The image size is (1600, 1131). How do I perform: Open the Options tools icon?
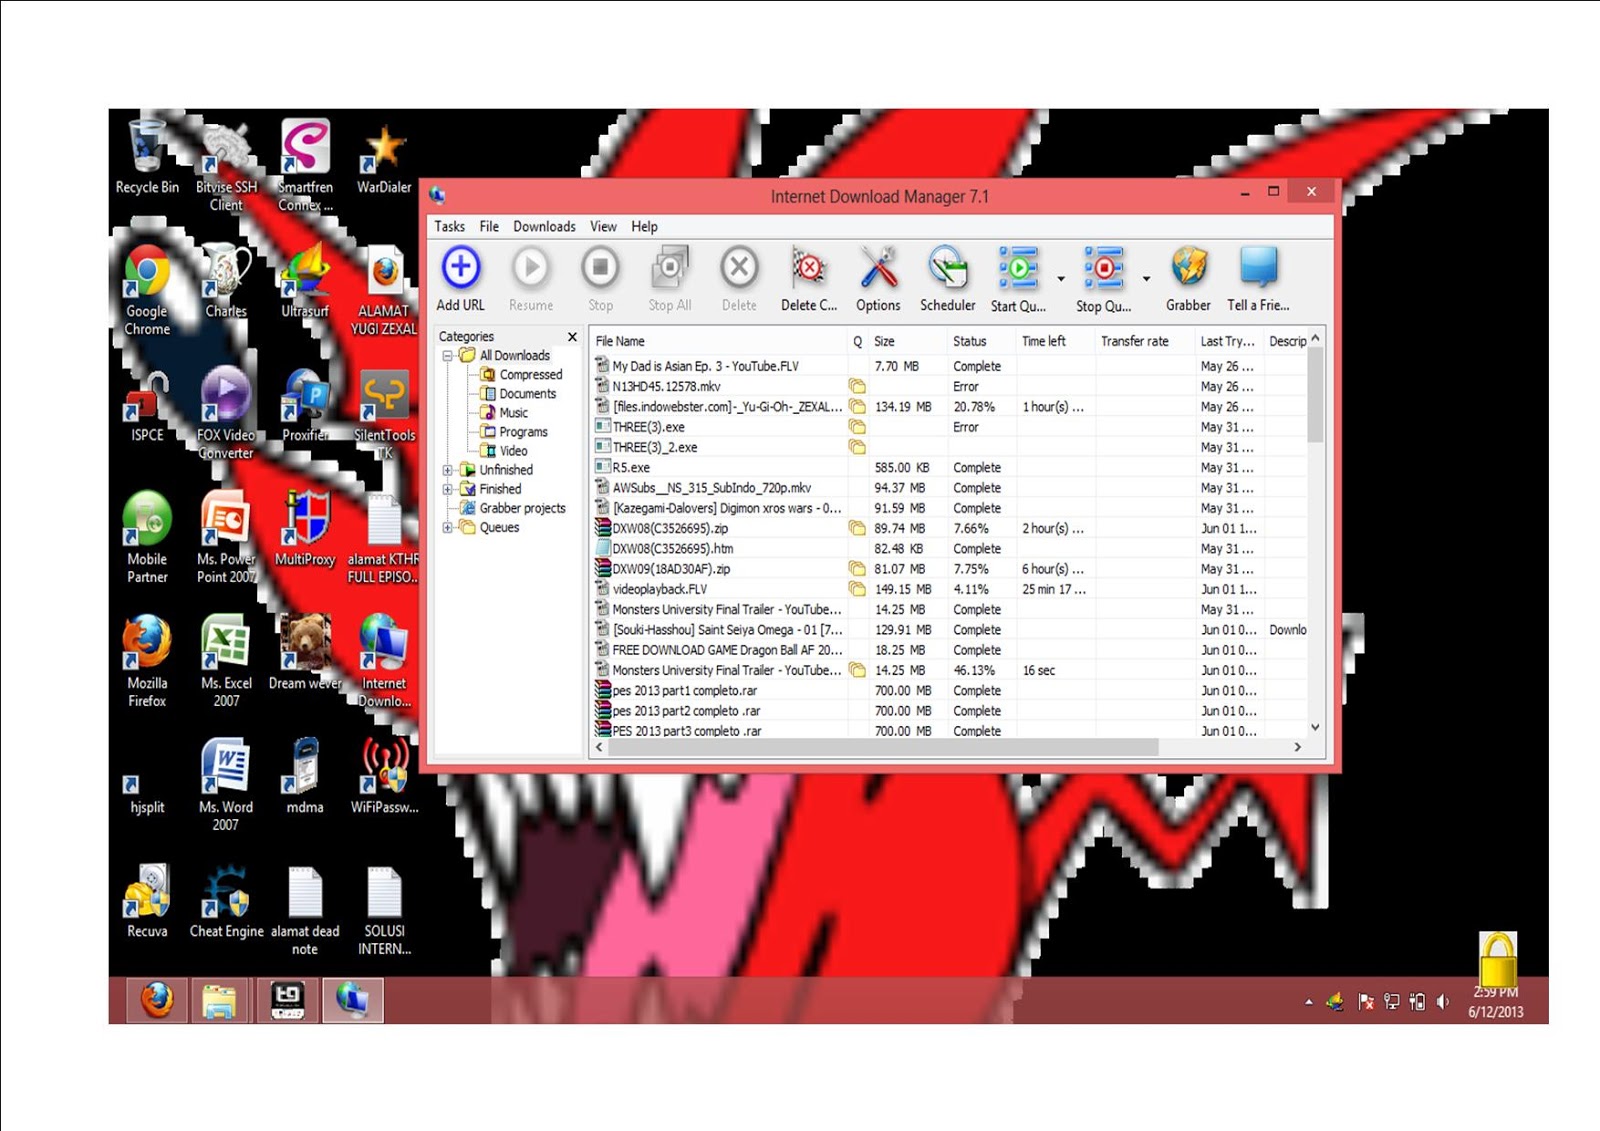(x=878, y=268)
